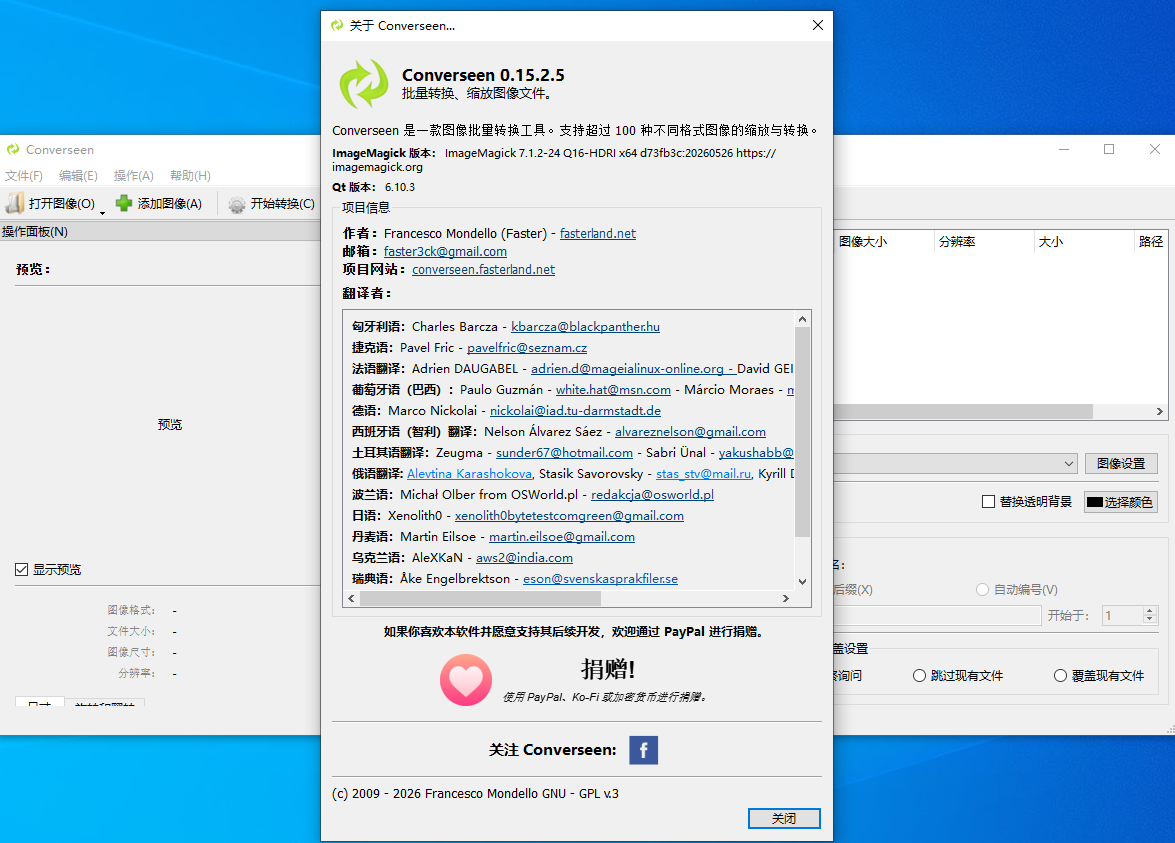This screenshot has height=843, width=1175.
Task: Click sunder67@hotmail.com link
Action: tap(564, 453)
